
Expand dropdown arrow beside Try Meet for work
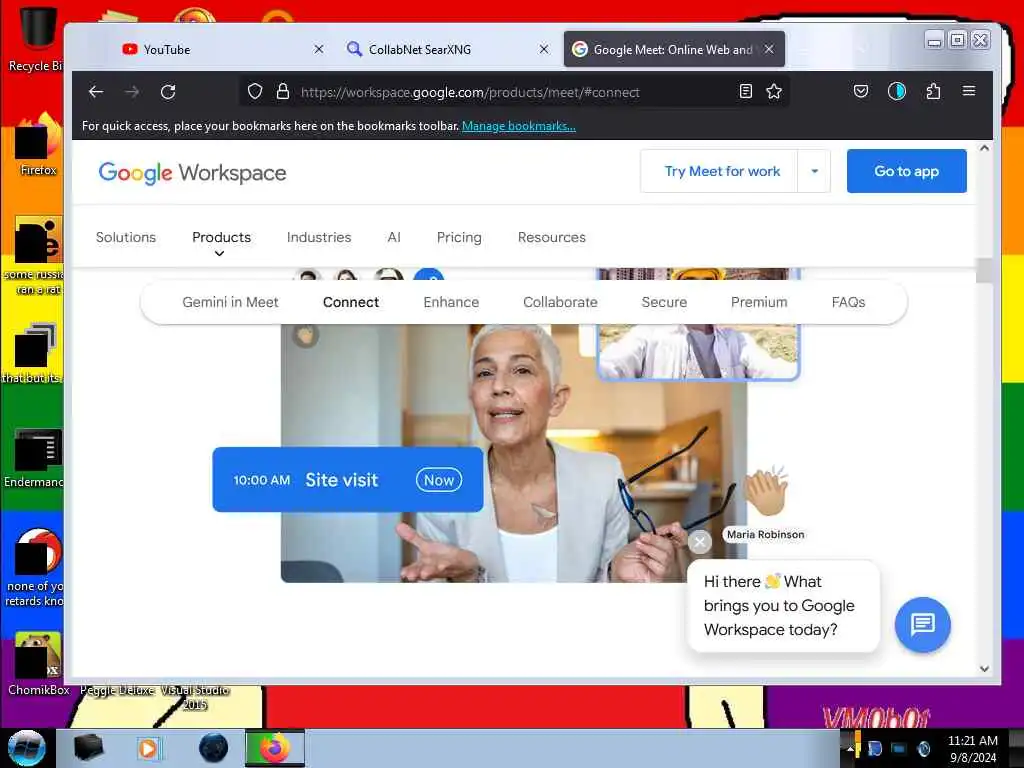coord(814,171)
